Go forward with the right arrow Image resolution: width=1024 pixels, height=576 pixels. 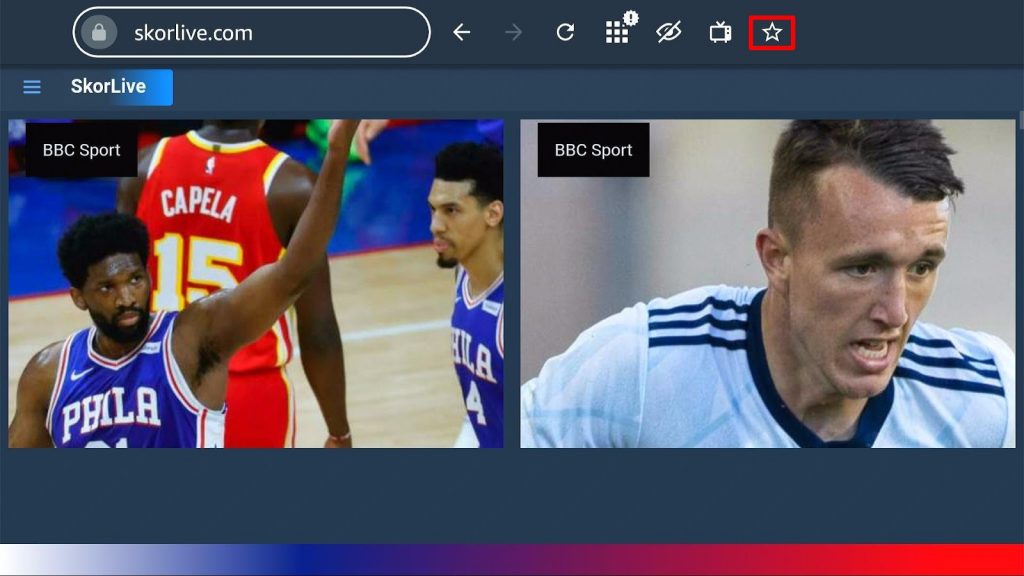(514, 32)
